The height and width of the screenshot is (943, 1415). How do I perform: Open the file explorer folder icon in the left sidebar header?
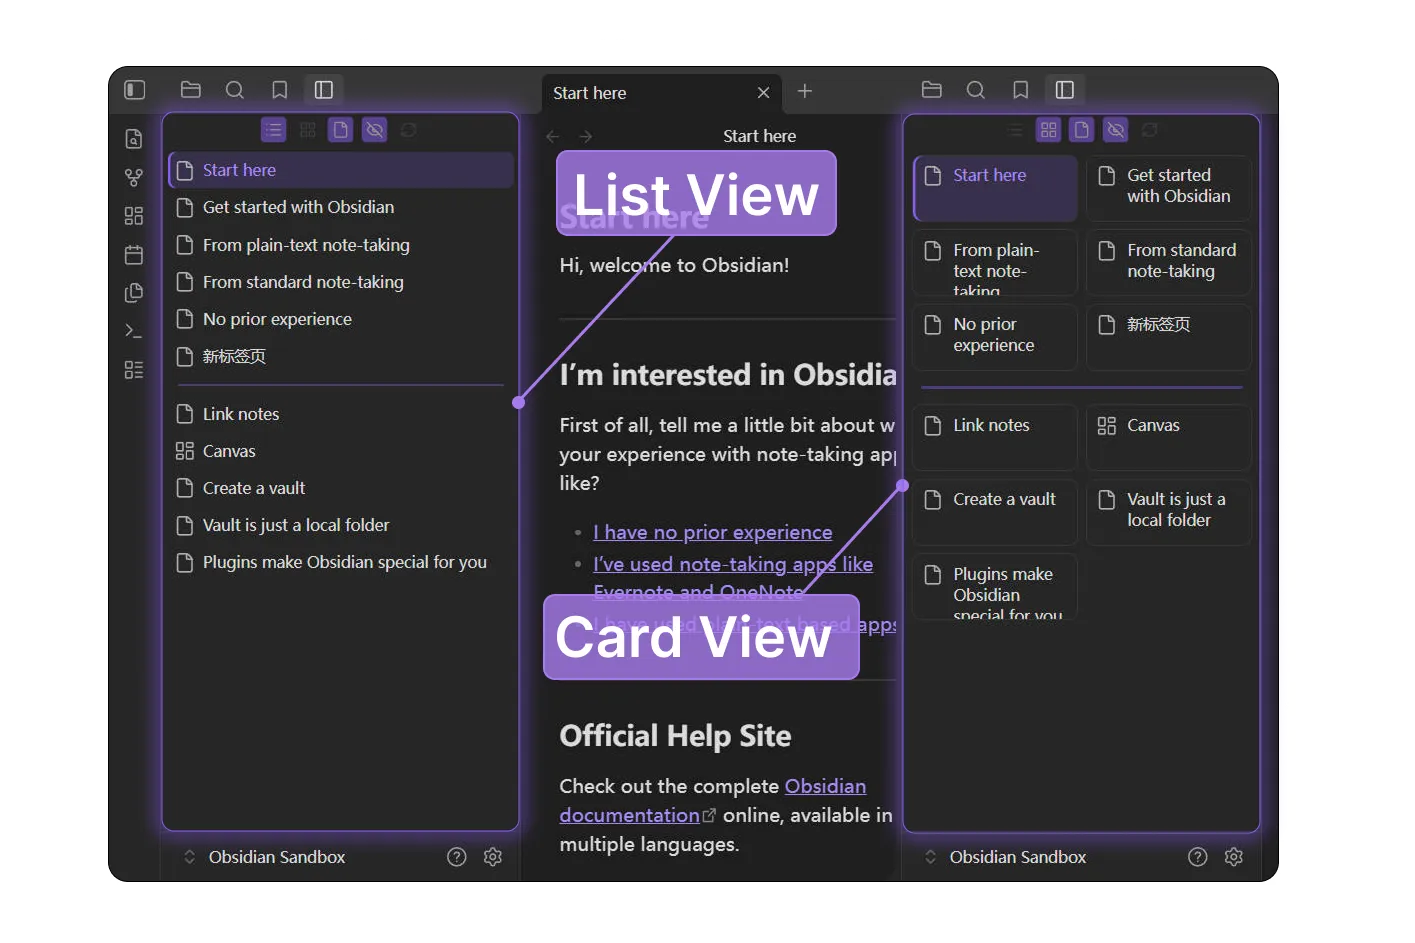(x=191, y=90)
